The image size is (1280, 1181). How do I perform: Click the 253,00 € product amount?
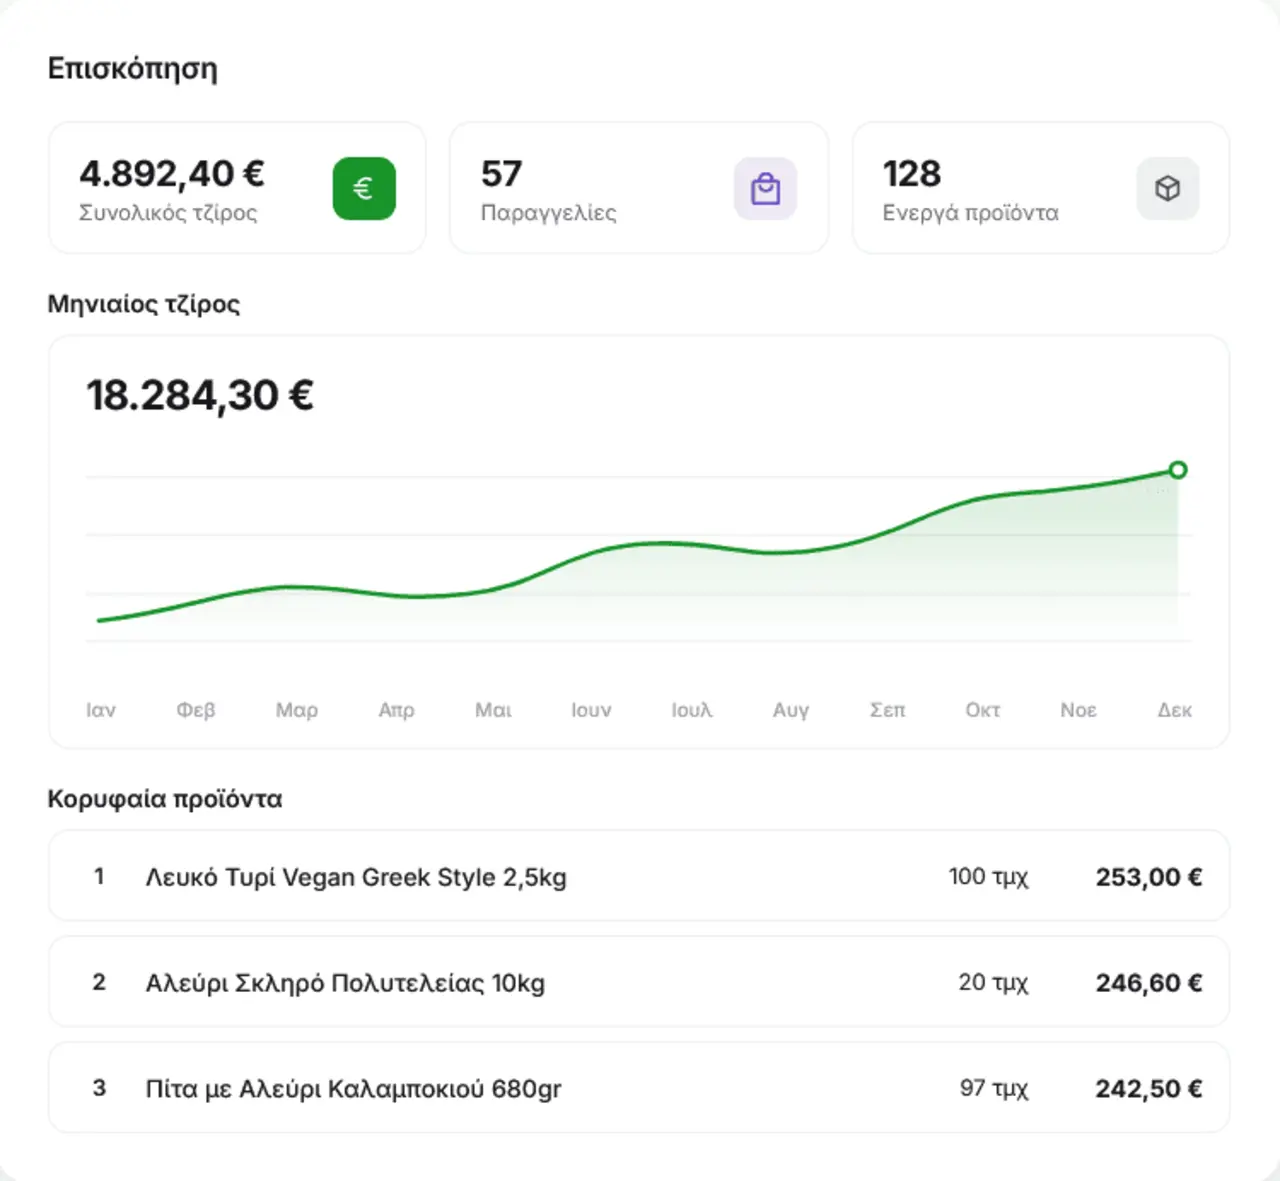click(x=1149, y=877)
